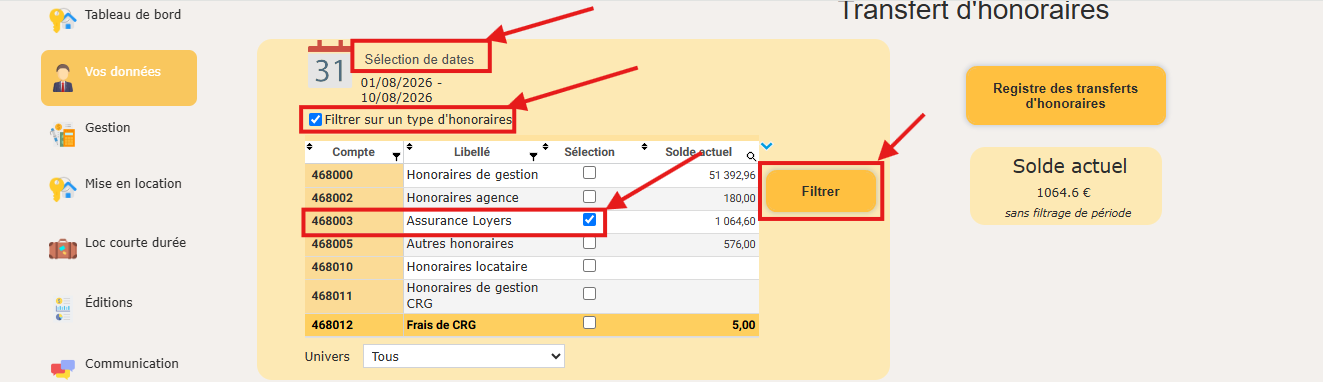Uncheck Filtrer sur un type d'honoraires
1323x382 pixels.
coord(315,120)
